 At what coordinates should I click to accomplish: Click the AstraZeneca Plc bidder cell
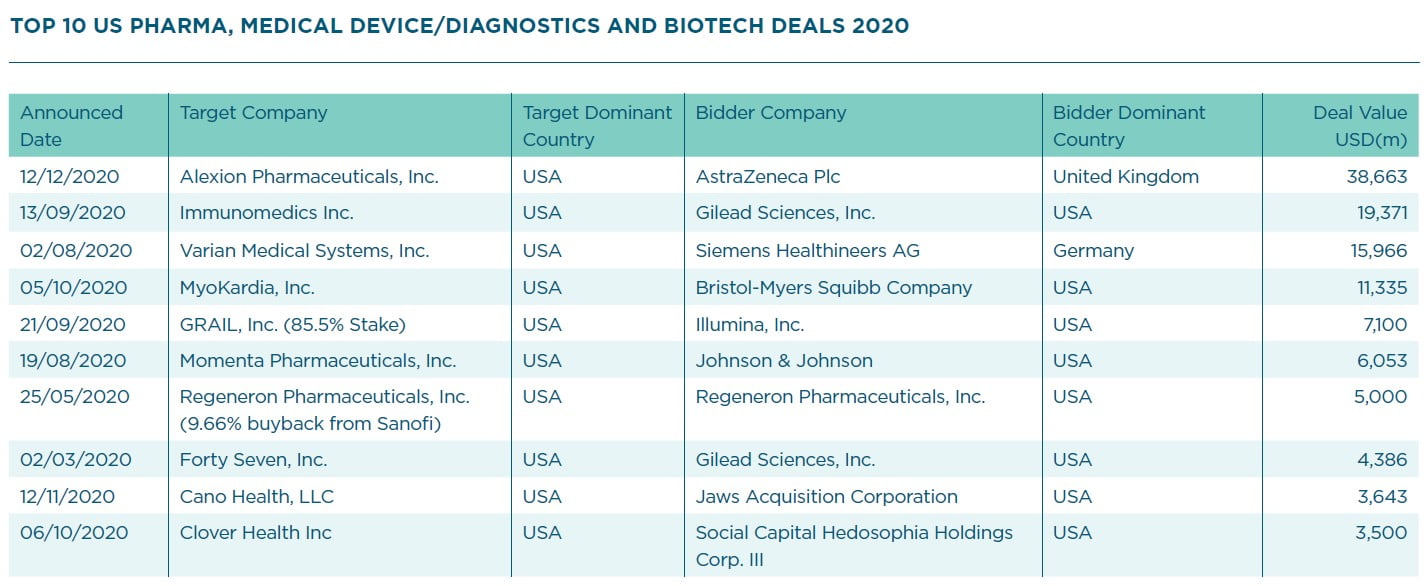coord(768,177)
